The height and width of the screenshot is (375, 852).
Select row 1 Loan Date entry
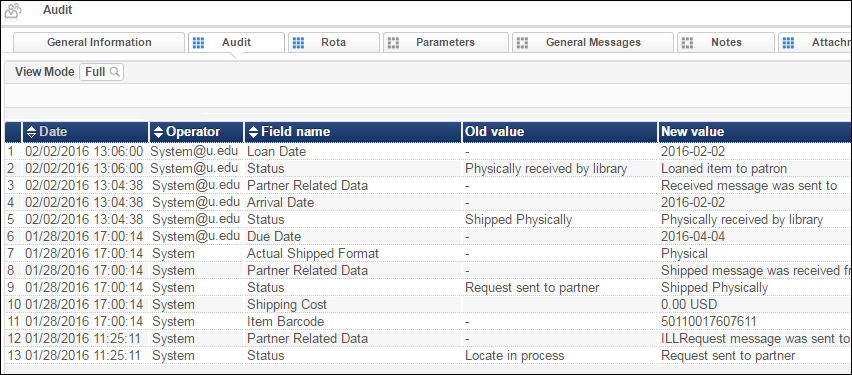(x=428, y=152)
